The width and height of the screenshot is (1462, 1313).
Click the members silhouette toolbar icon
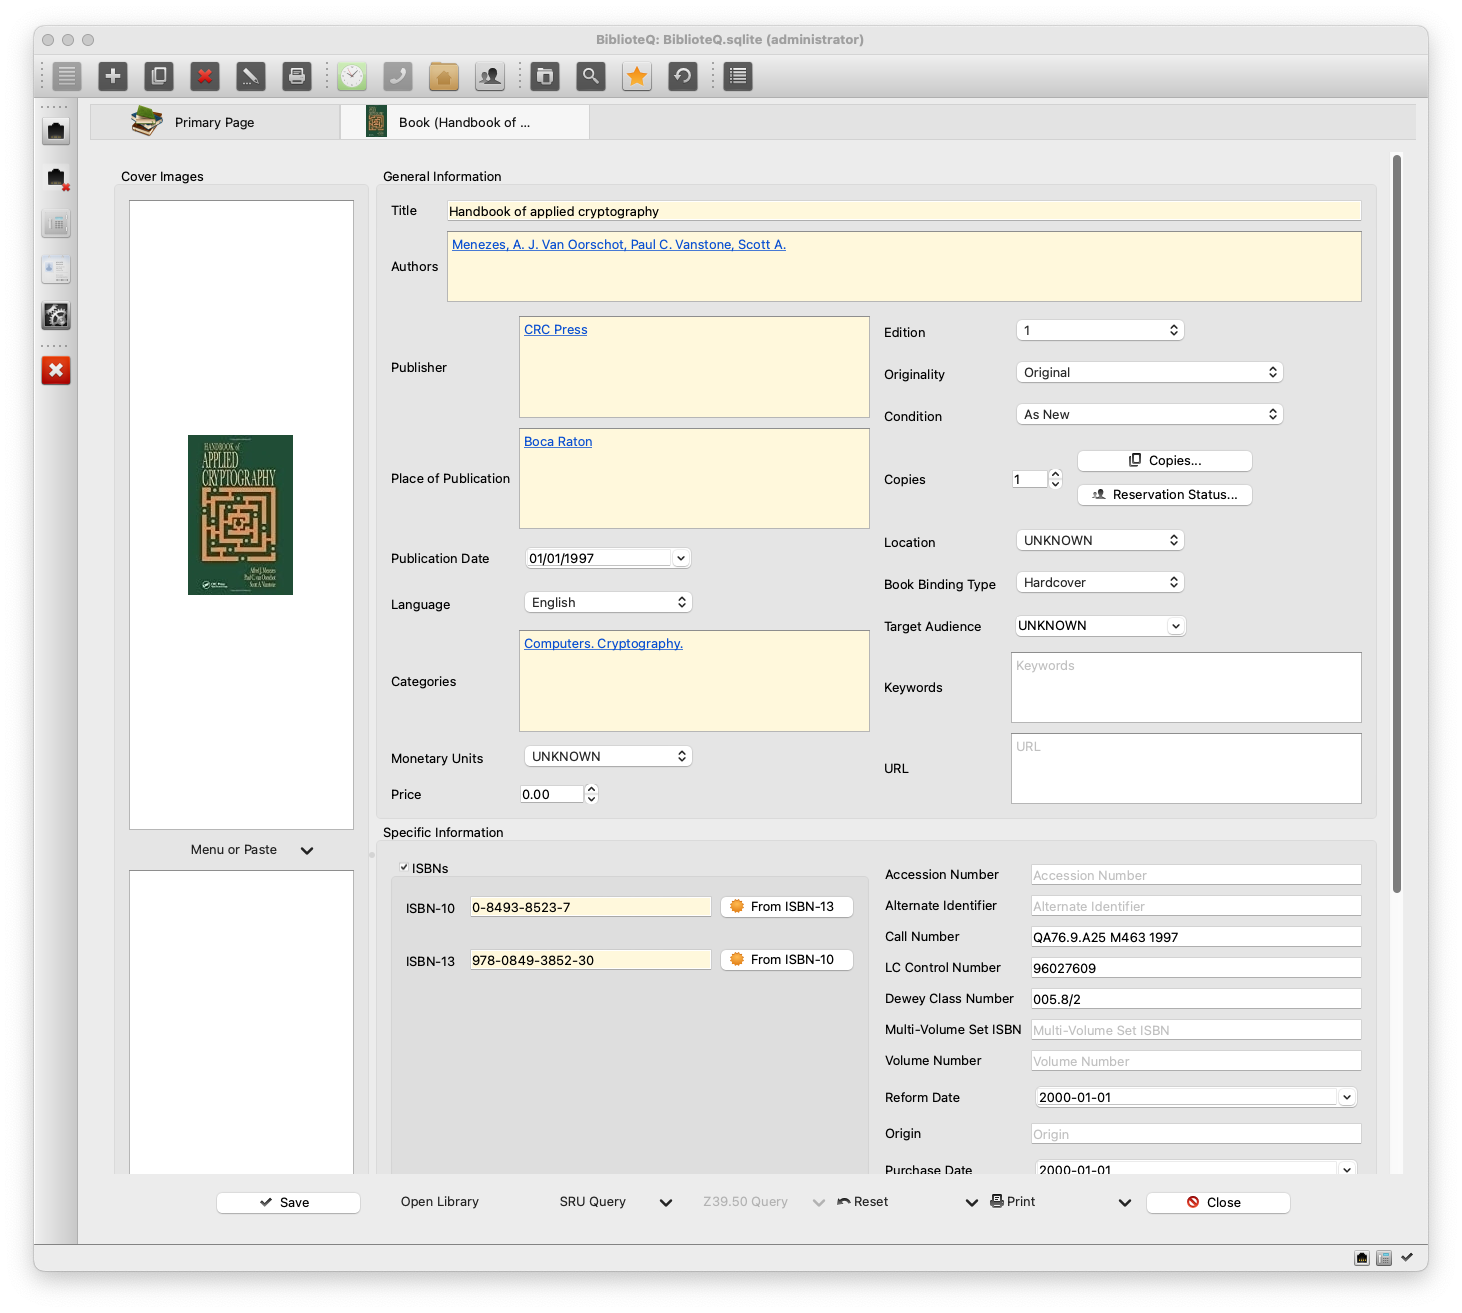(490, 76)
